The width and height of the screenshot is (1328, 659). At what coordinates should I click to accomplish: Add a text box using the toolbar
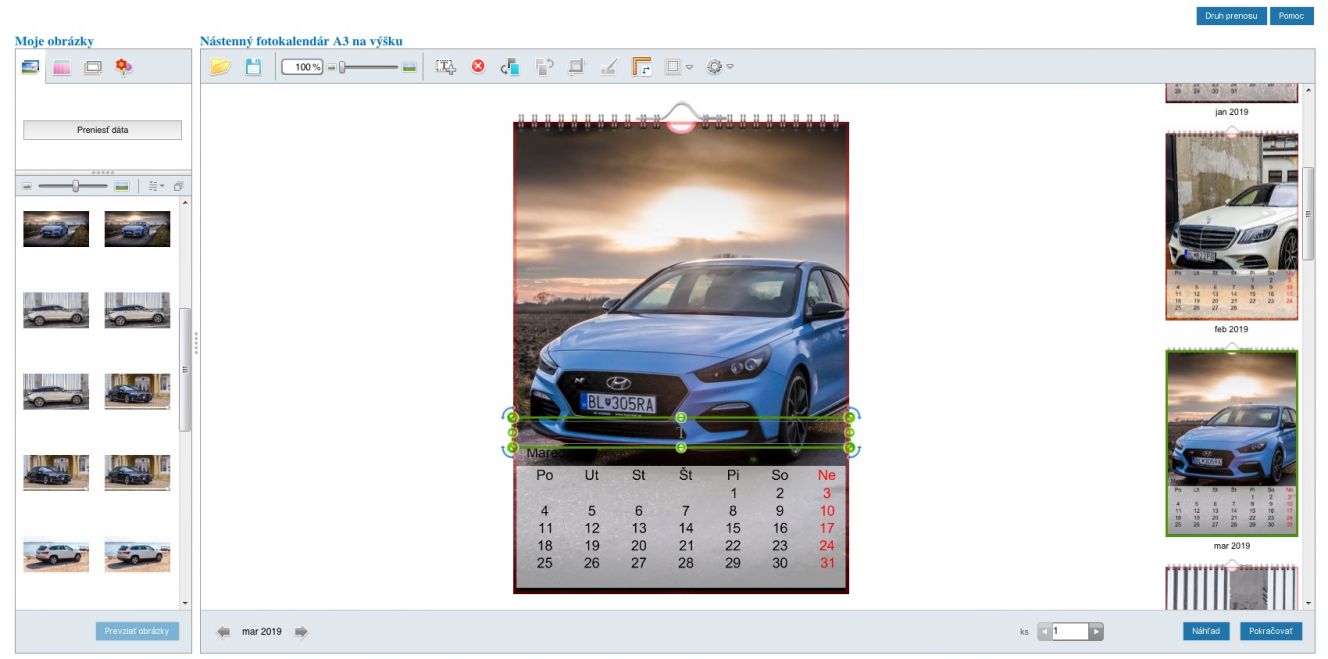(446, 67)
